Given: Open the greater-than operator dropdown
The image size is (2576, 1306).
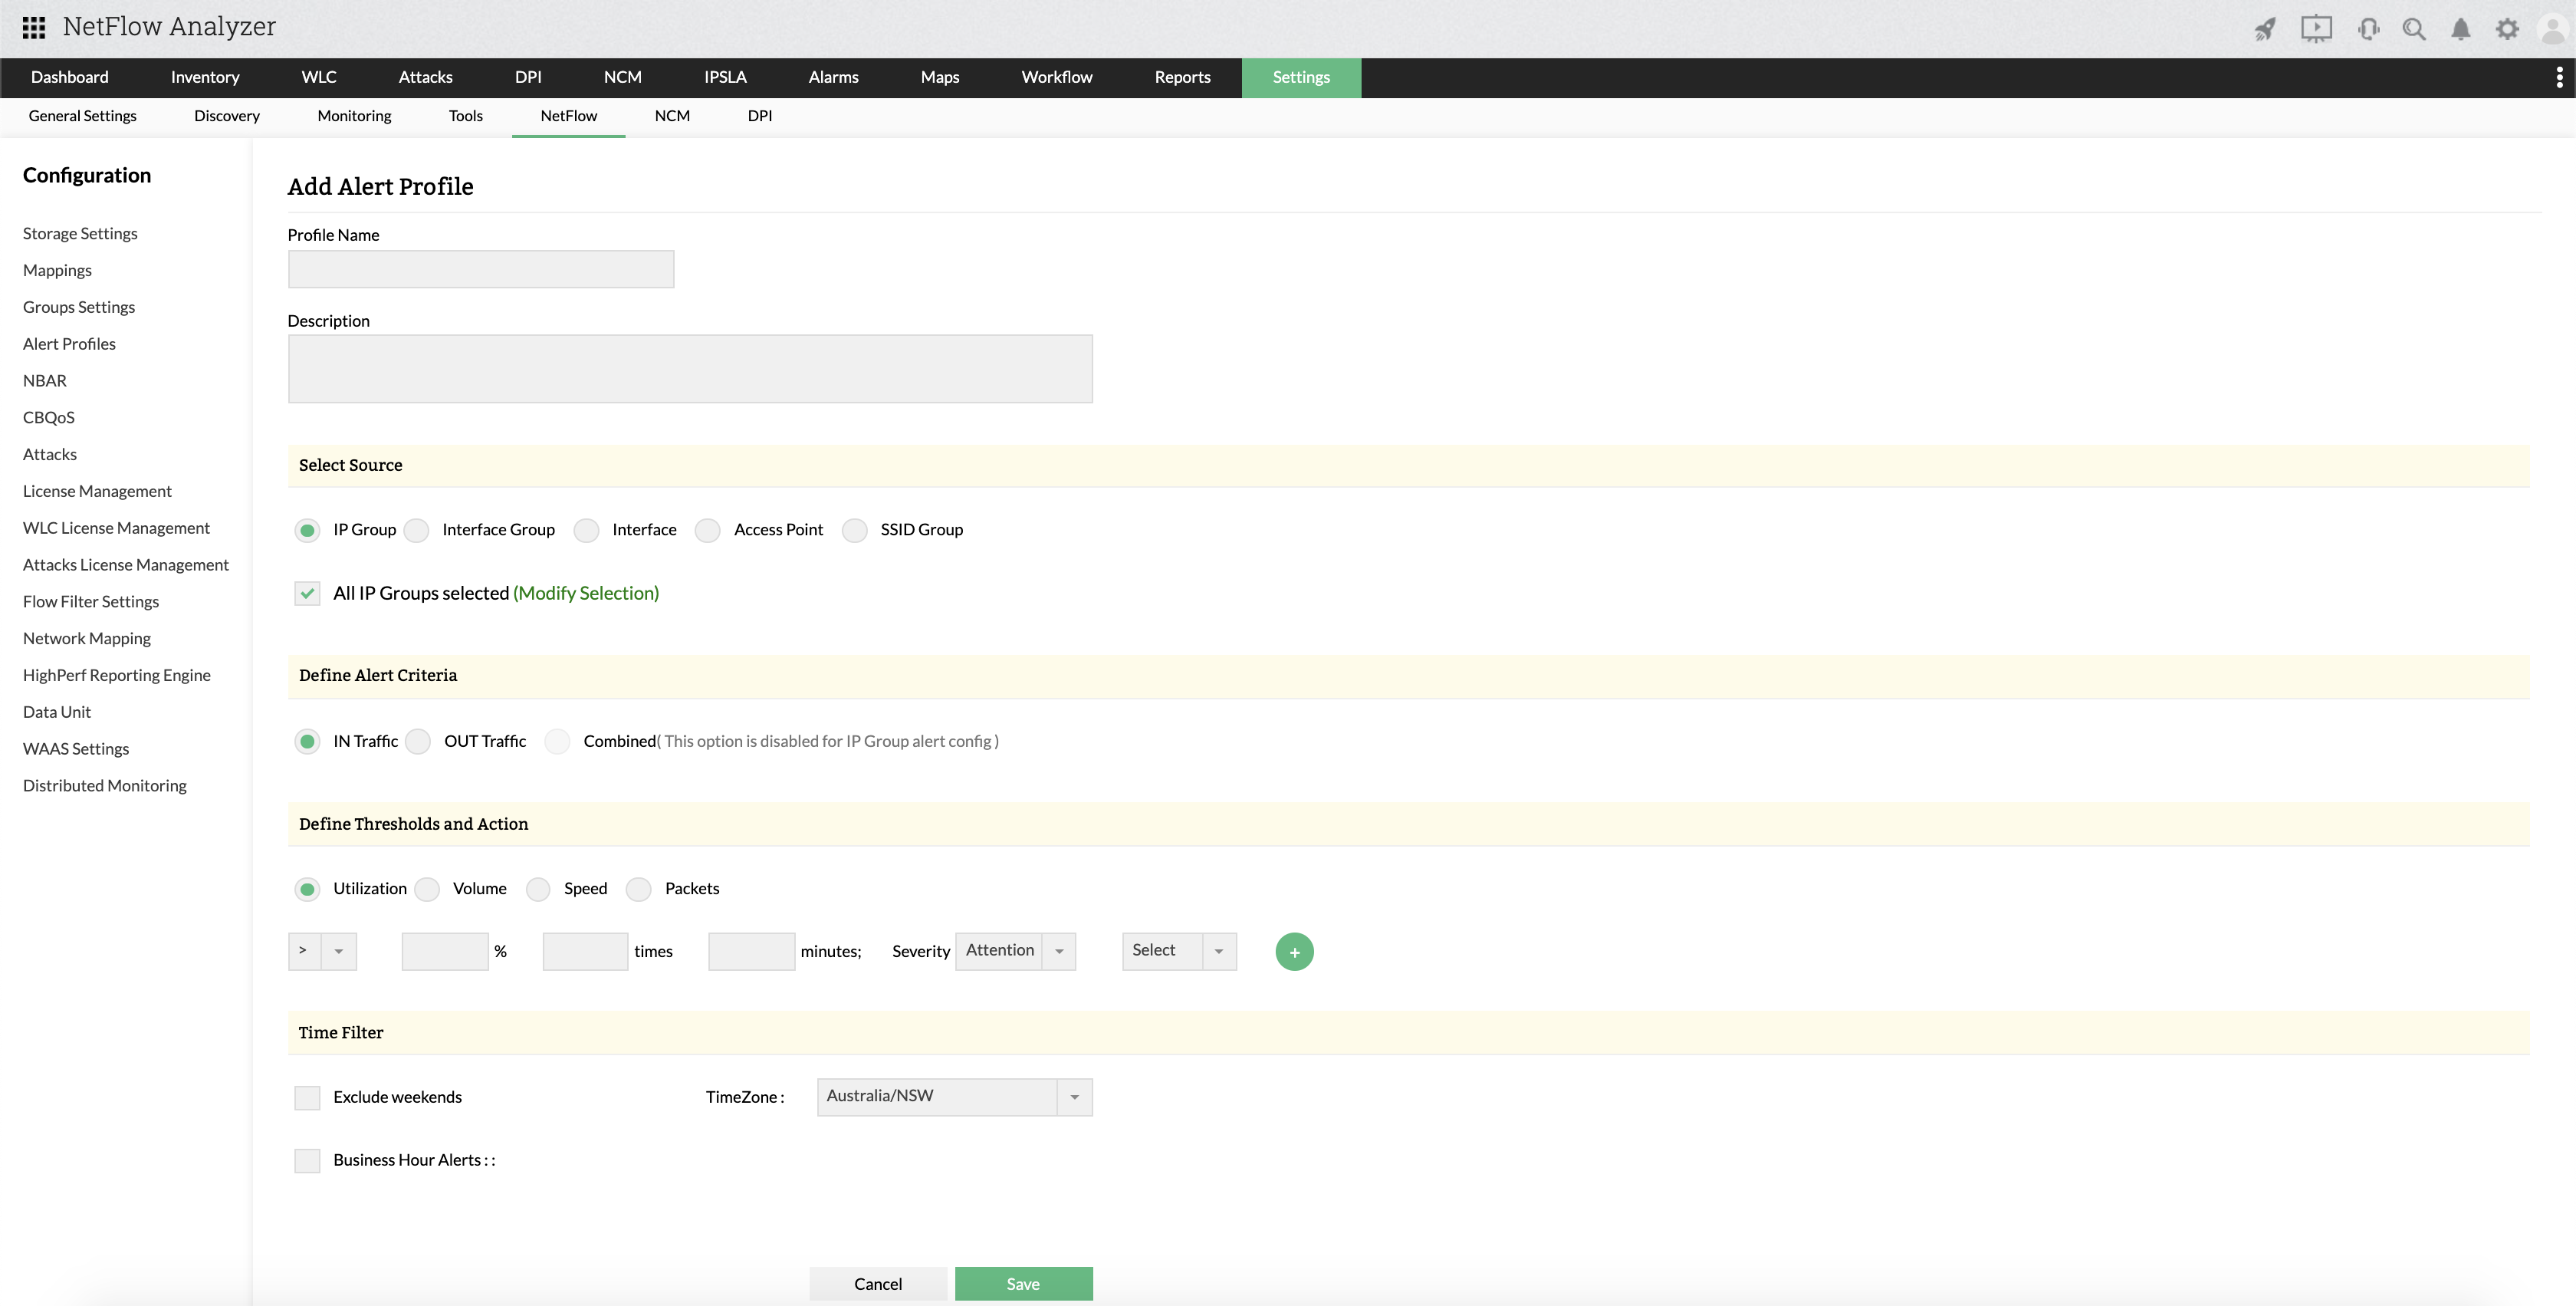Looking at the screenshot, I should [x=322, y=951].
